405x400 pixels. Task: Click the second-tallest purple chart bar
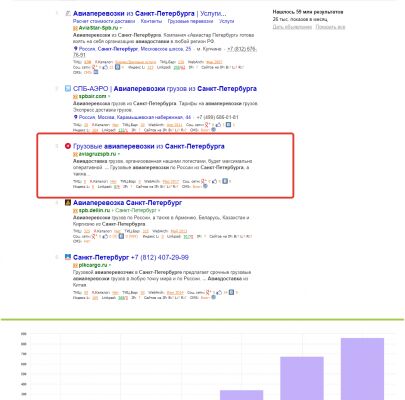pos(302,378)
